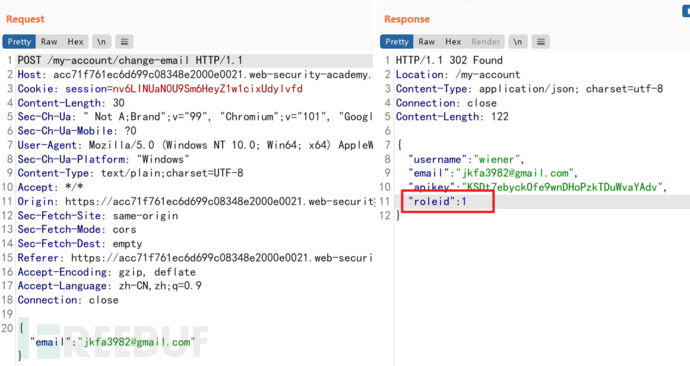Switch Request view to Hex

tap(75, 42)
